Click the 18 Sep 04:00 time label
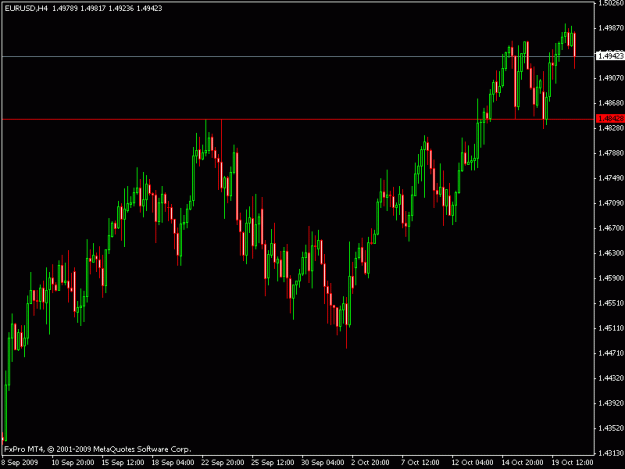The width and height of the screenshot is (625, 469). [173, 462]
